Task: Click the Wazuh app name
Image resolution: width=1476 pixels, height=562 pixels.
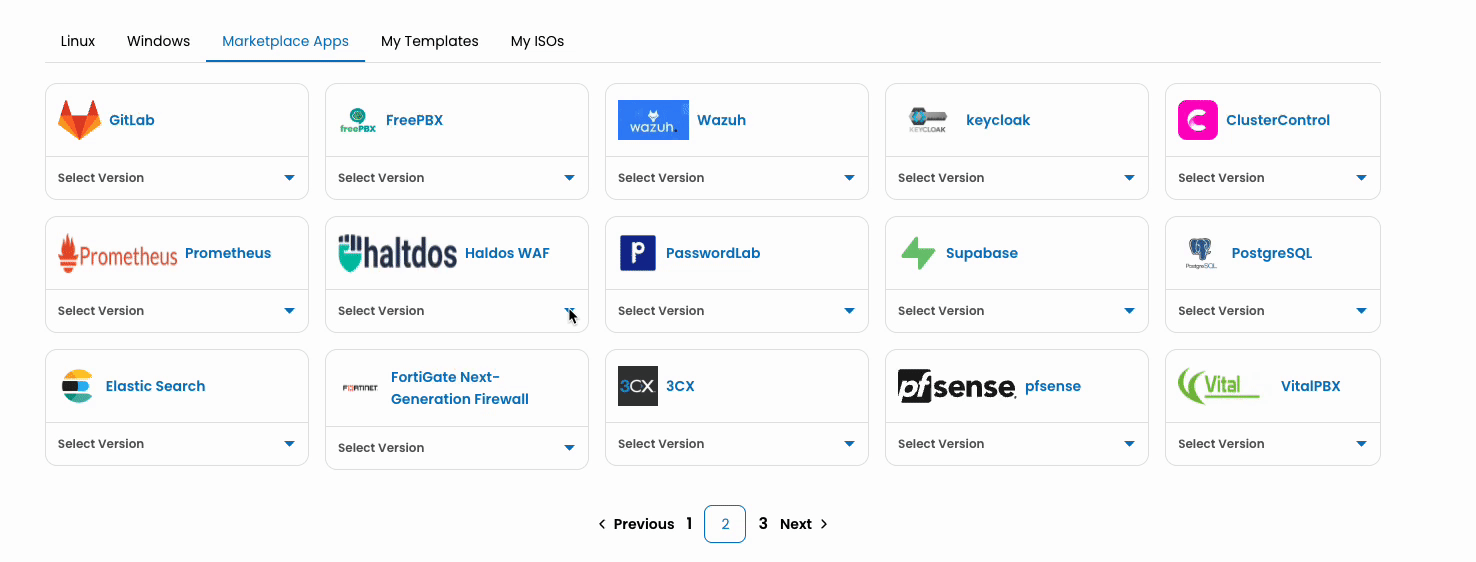Action: (721, 120)
